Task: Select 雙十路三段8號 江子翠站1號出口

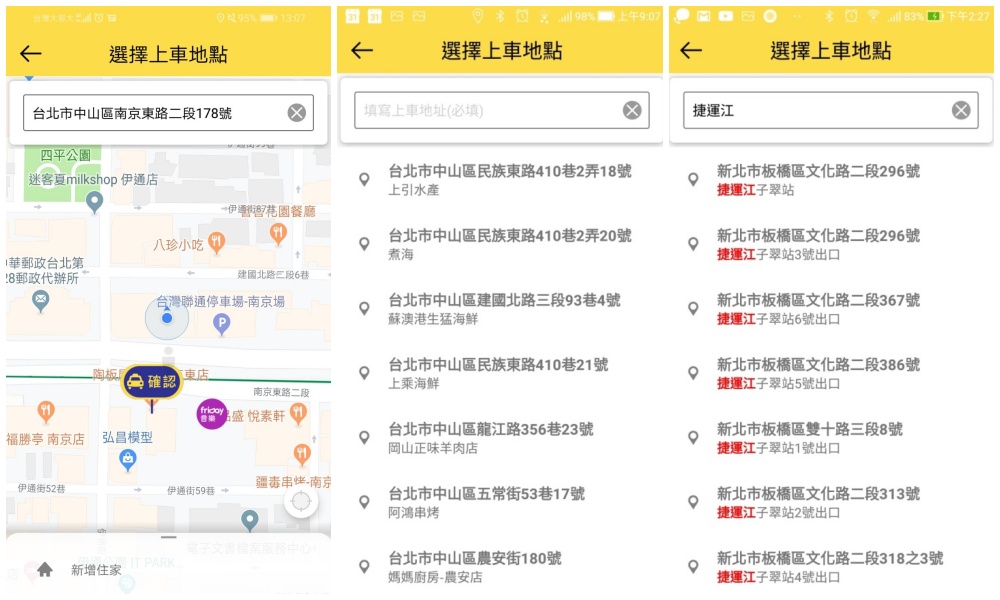Action: (809, 437)
